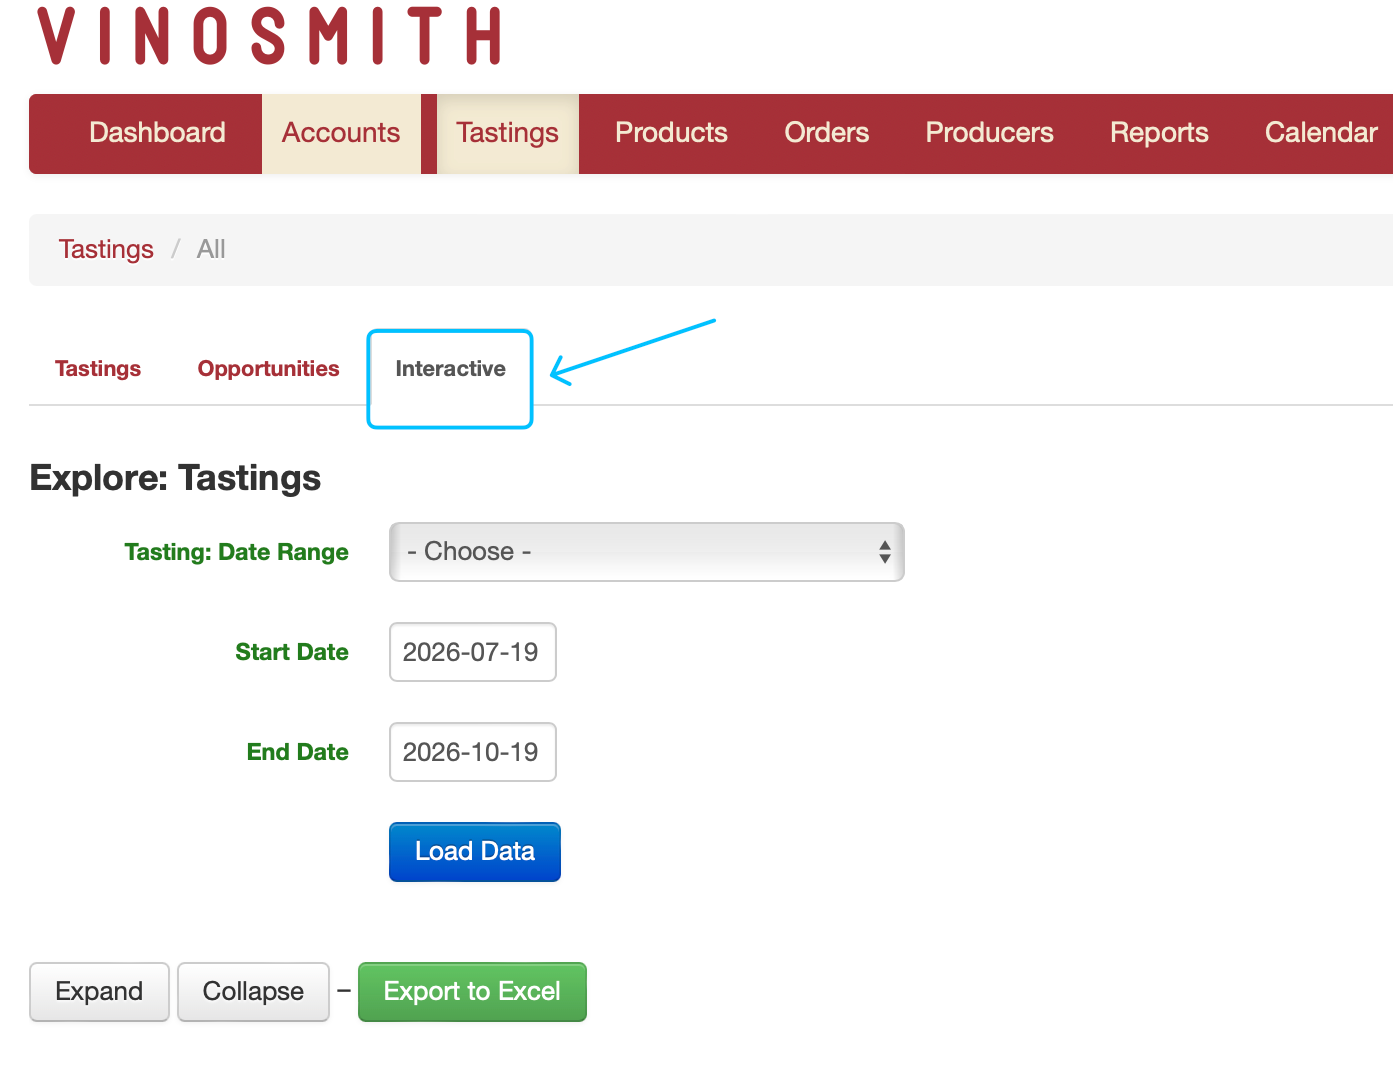Select the Interactive tab
This screenshot has width=1393, height=1079.
click(450, 369)
